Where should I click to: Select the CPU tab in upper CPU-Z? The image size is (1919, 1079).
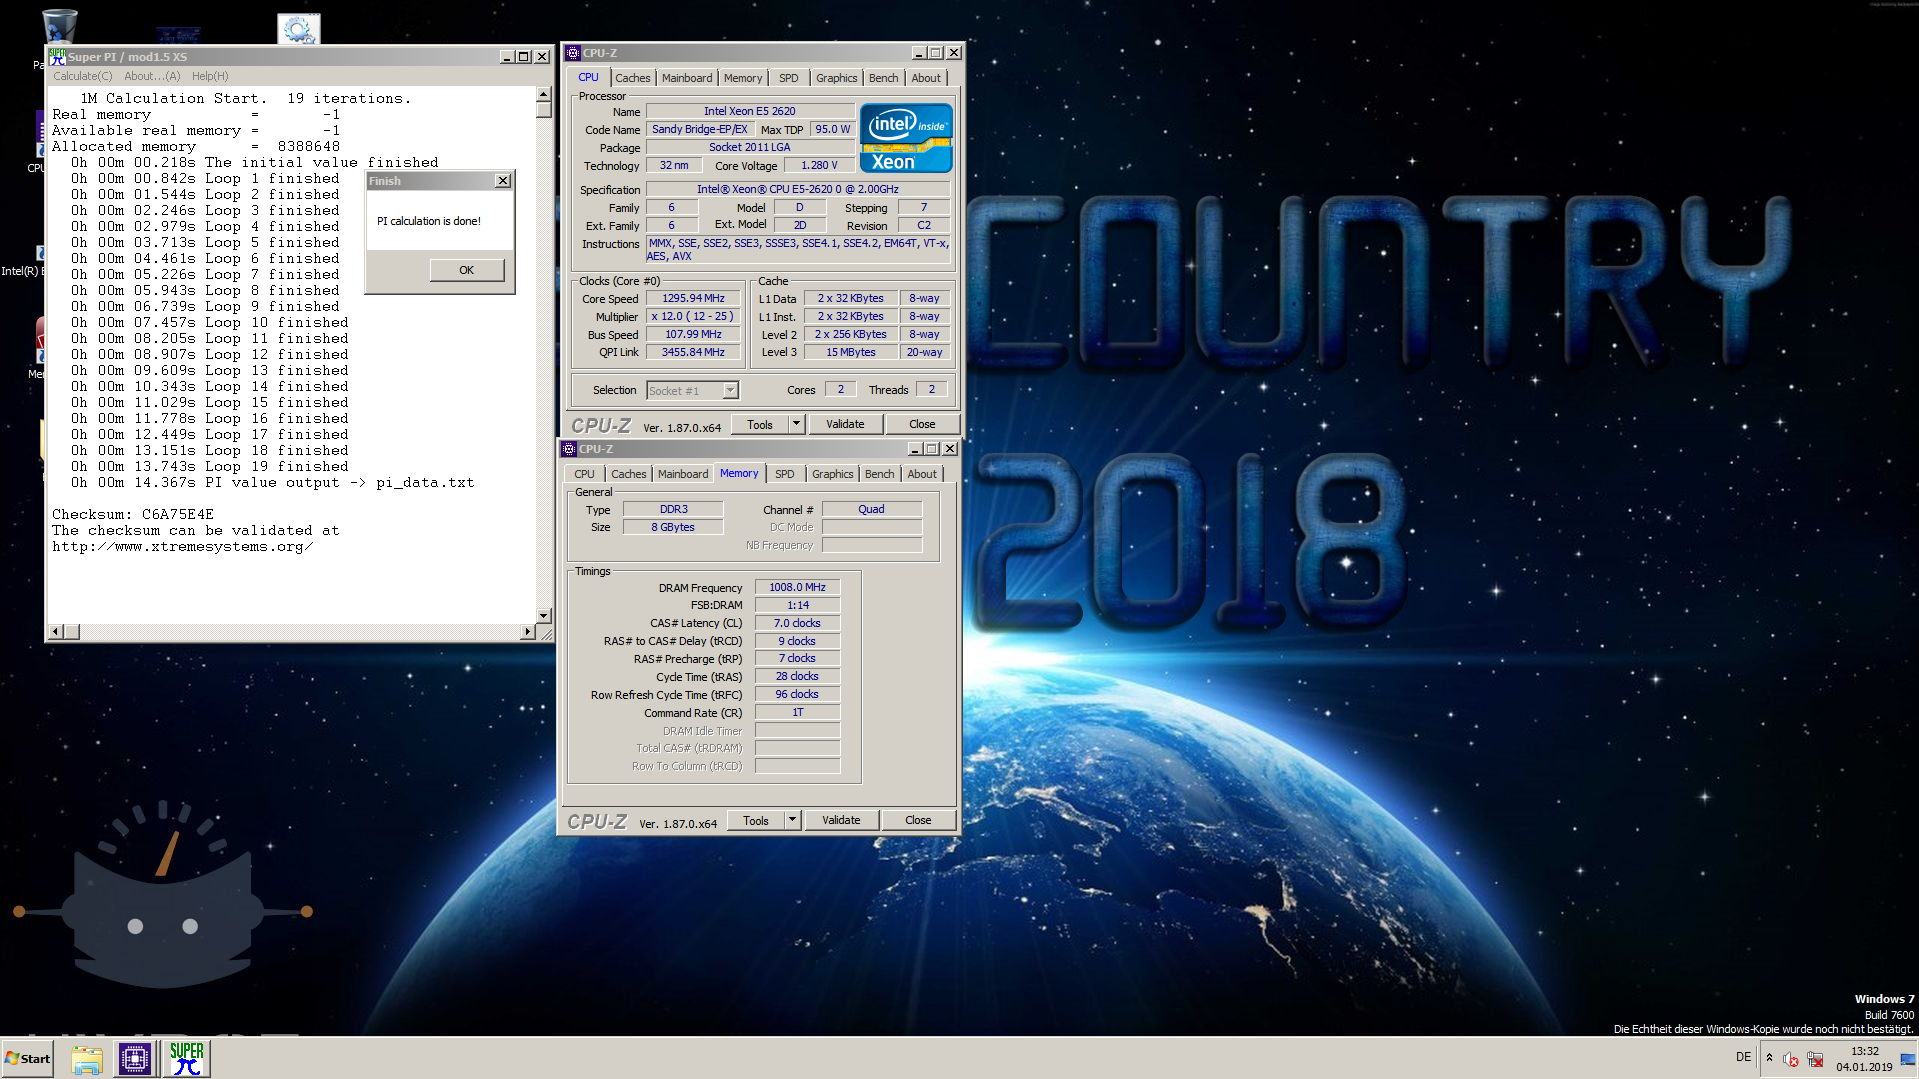pos(588,77)
